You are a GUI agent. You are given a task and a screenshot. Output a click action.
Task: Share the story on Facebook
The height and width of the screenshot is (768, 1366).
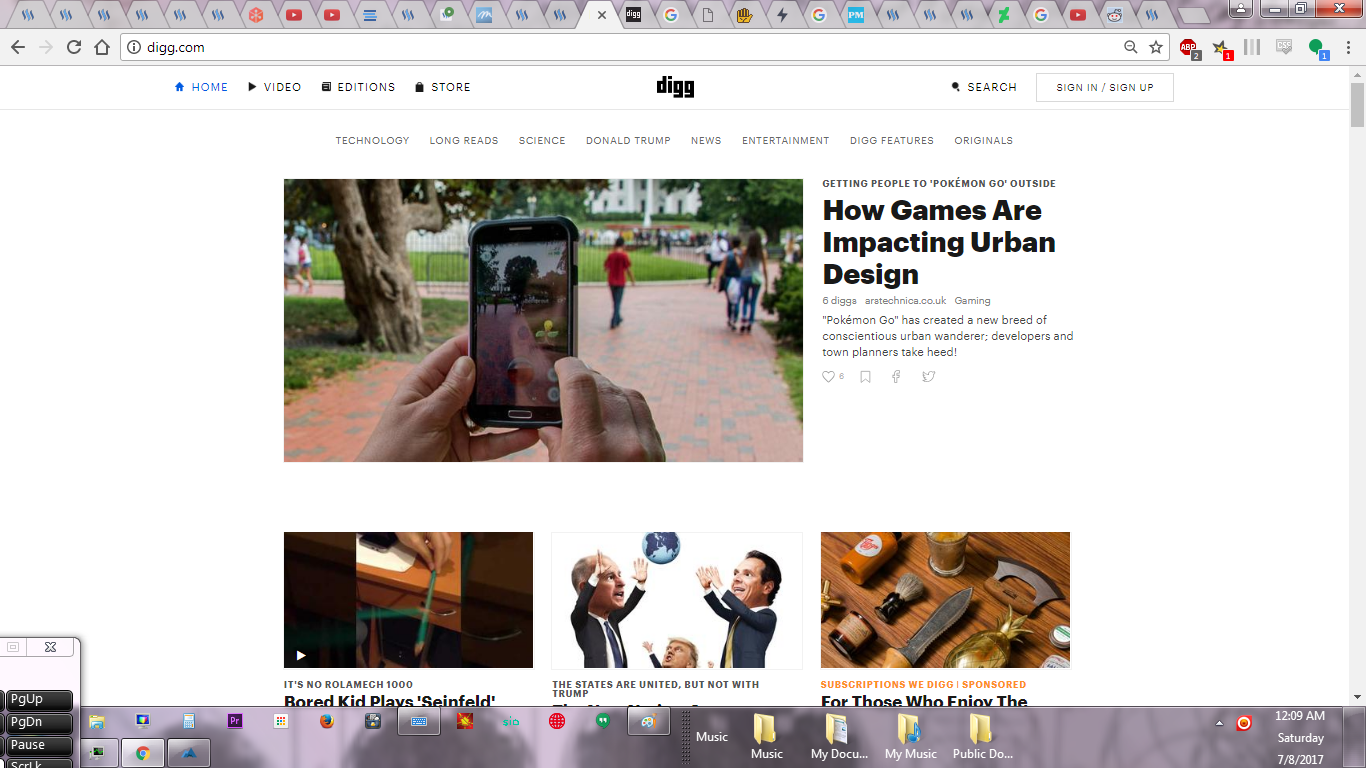[897, 377]
